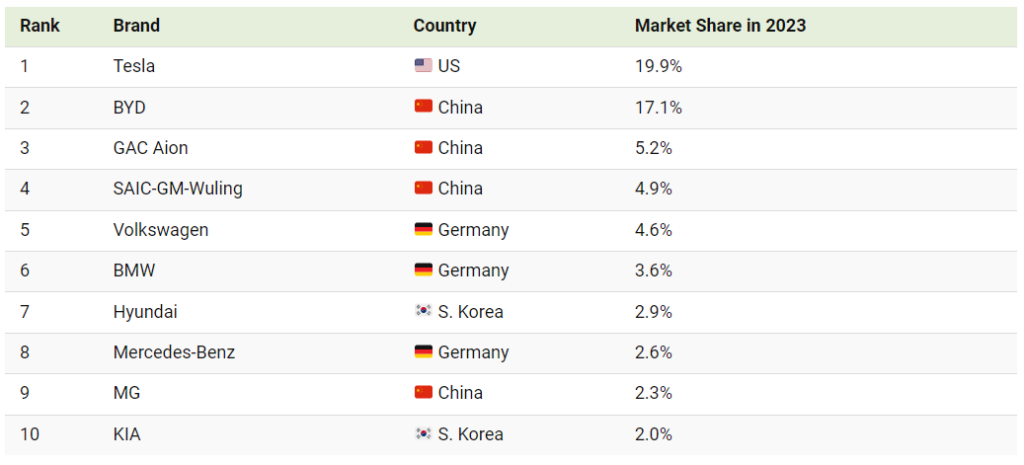Click China flag icon in BYD row

click(x=423, y=107)
